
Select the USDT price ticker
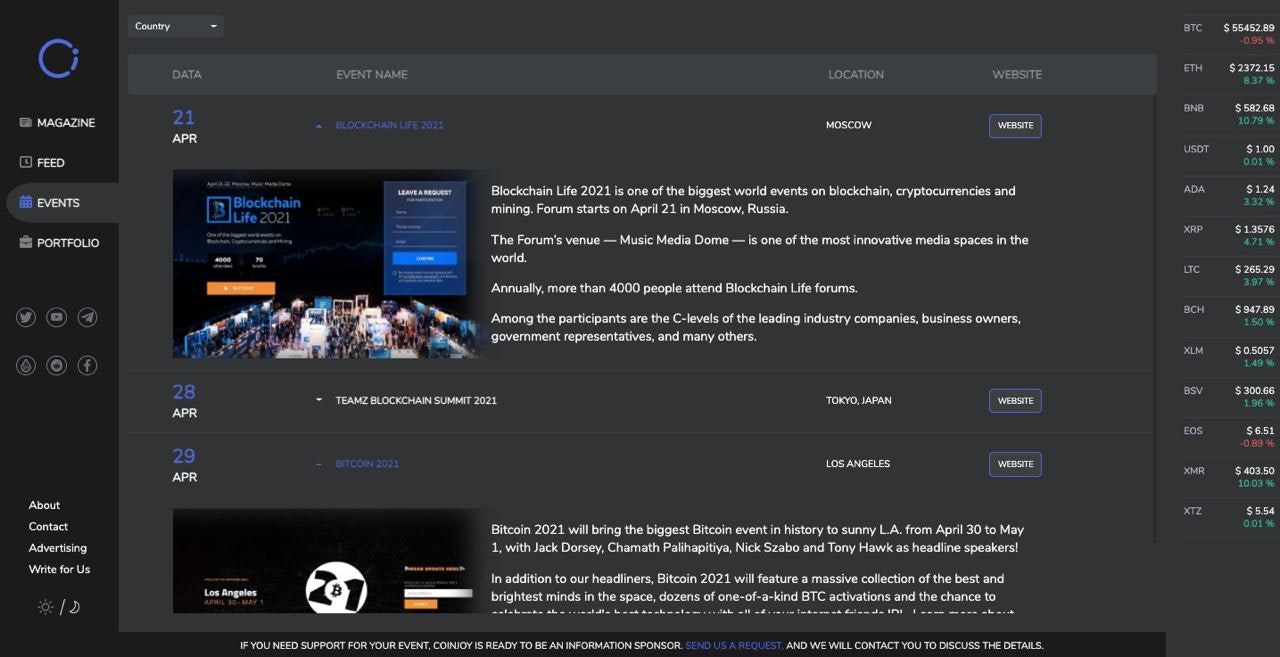click(x=1229, y=155)
